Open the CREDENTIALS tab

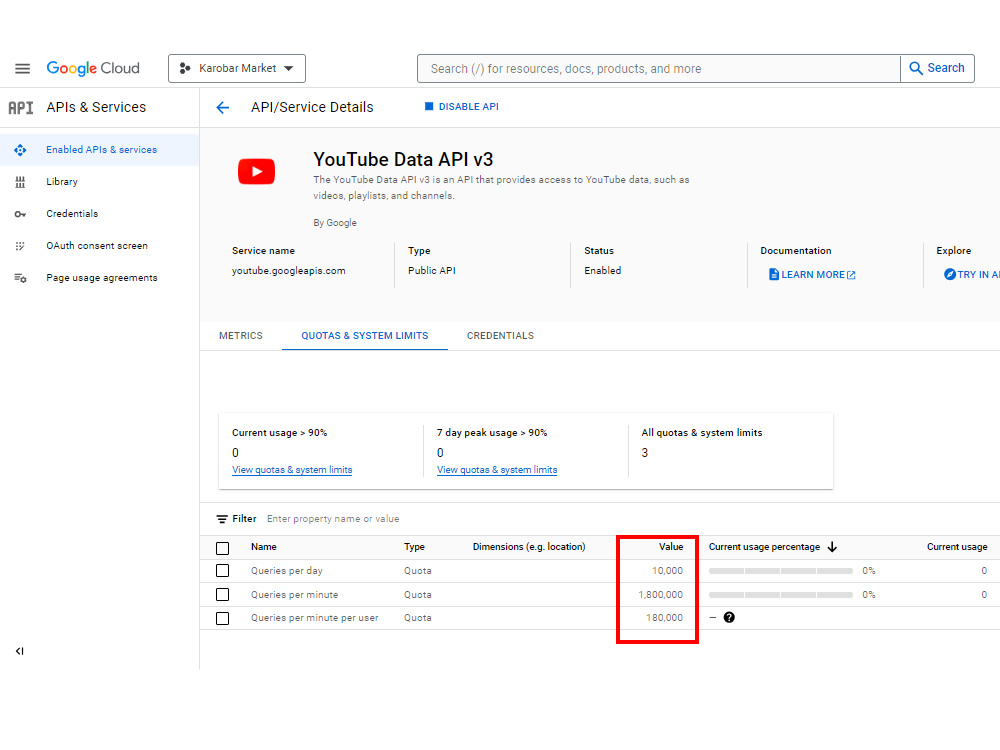coord(500,335)
